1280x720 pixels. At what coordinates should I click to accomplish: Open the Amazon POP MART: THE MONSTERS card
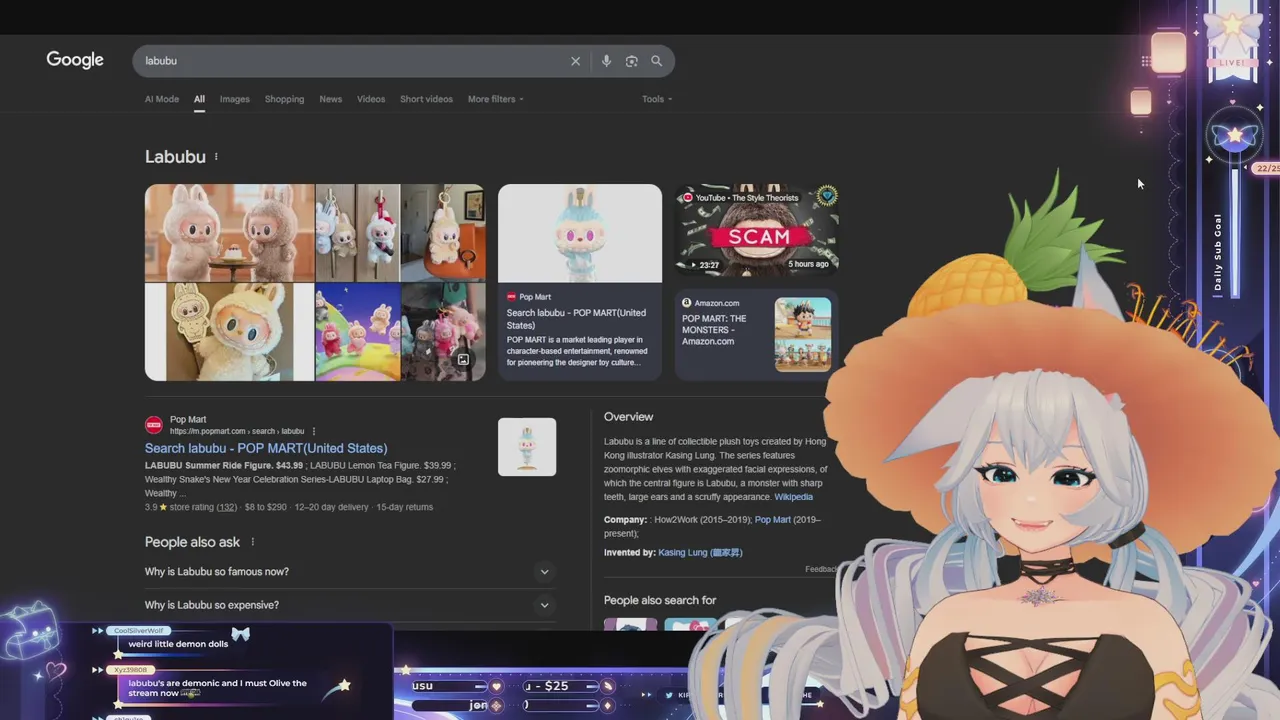(x=757, y=335)
